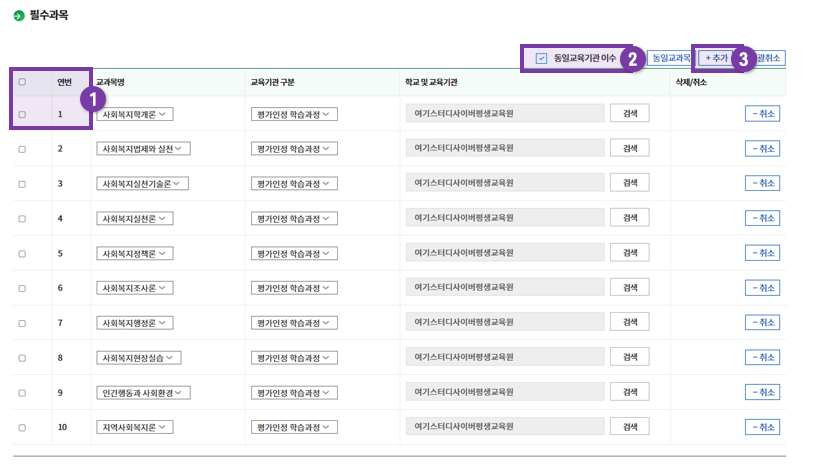Check the row 2 checkbox for 사회복지법제와 실천
815x465 pixels.
coord(22,149)
